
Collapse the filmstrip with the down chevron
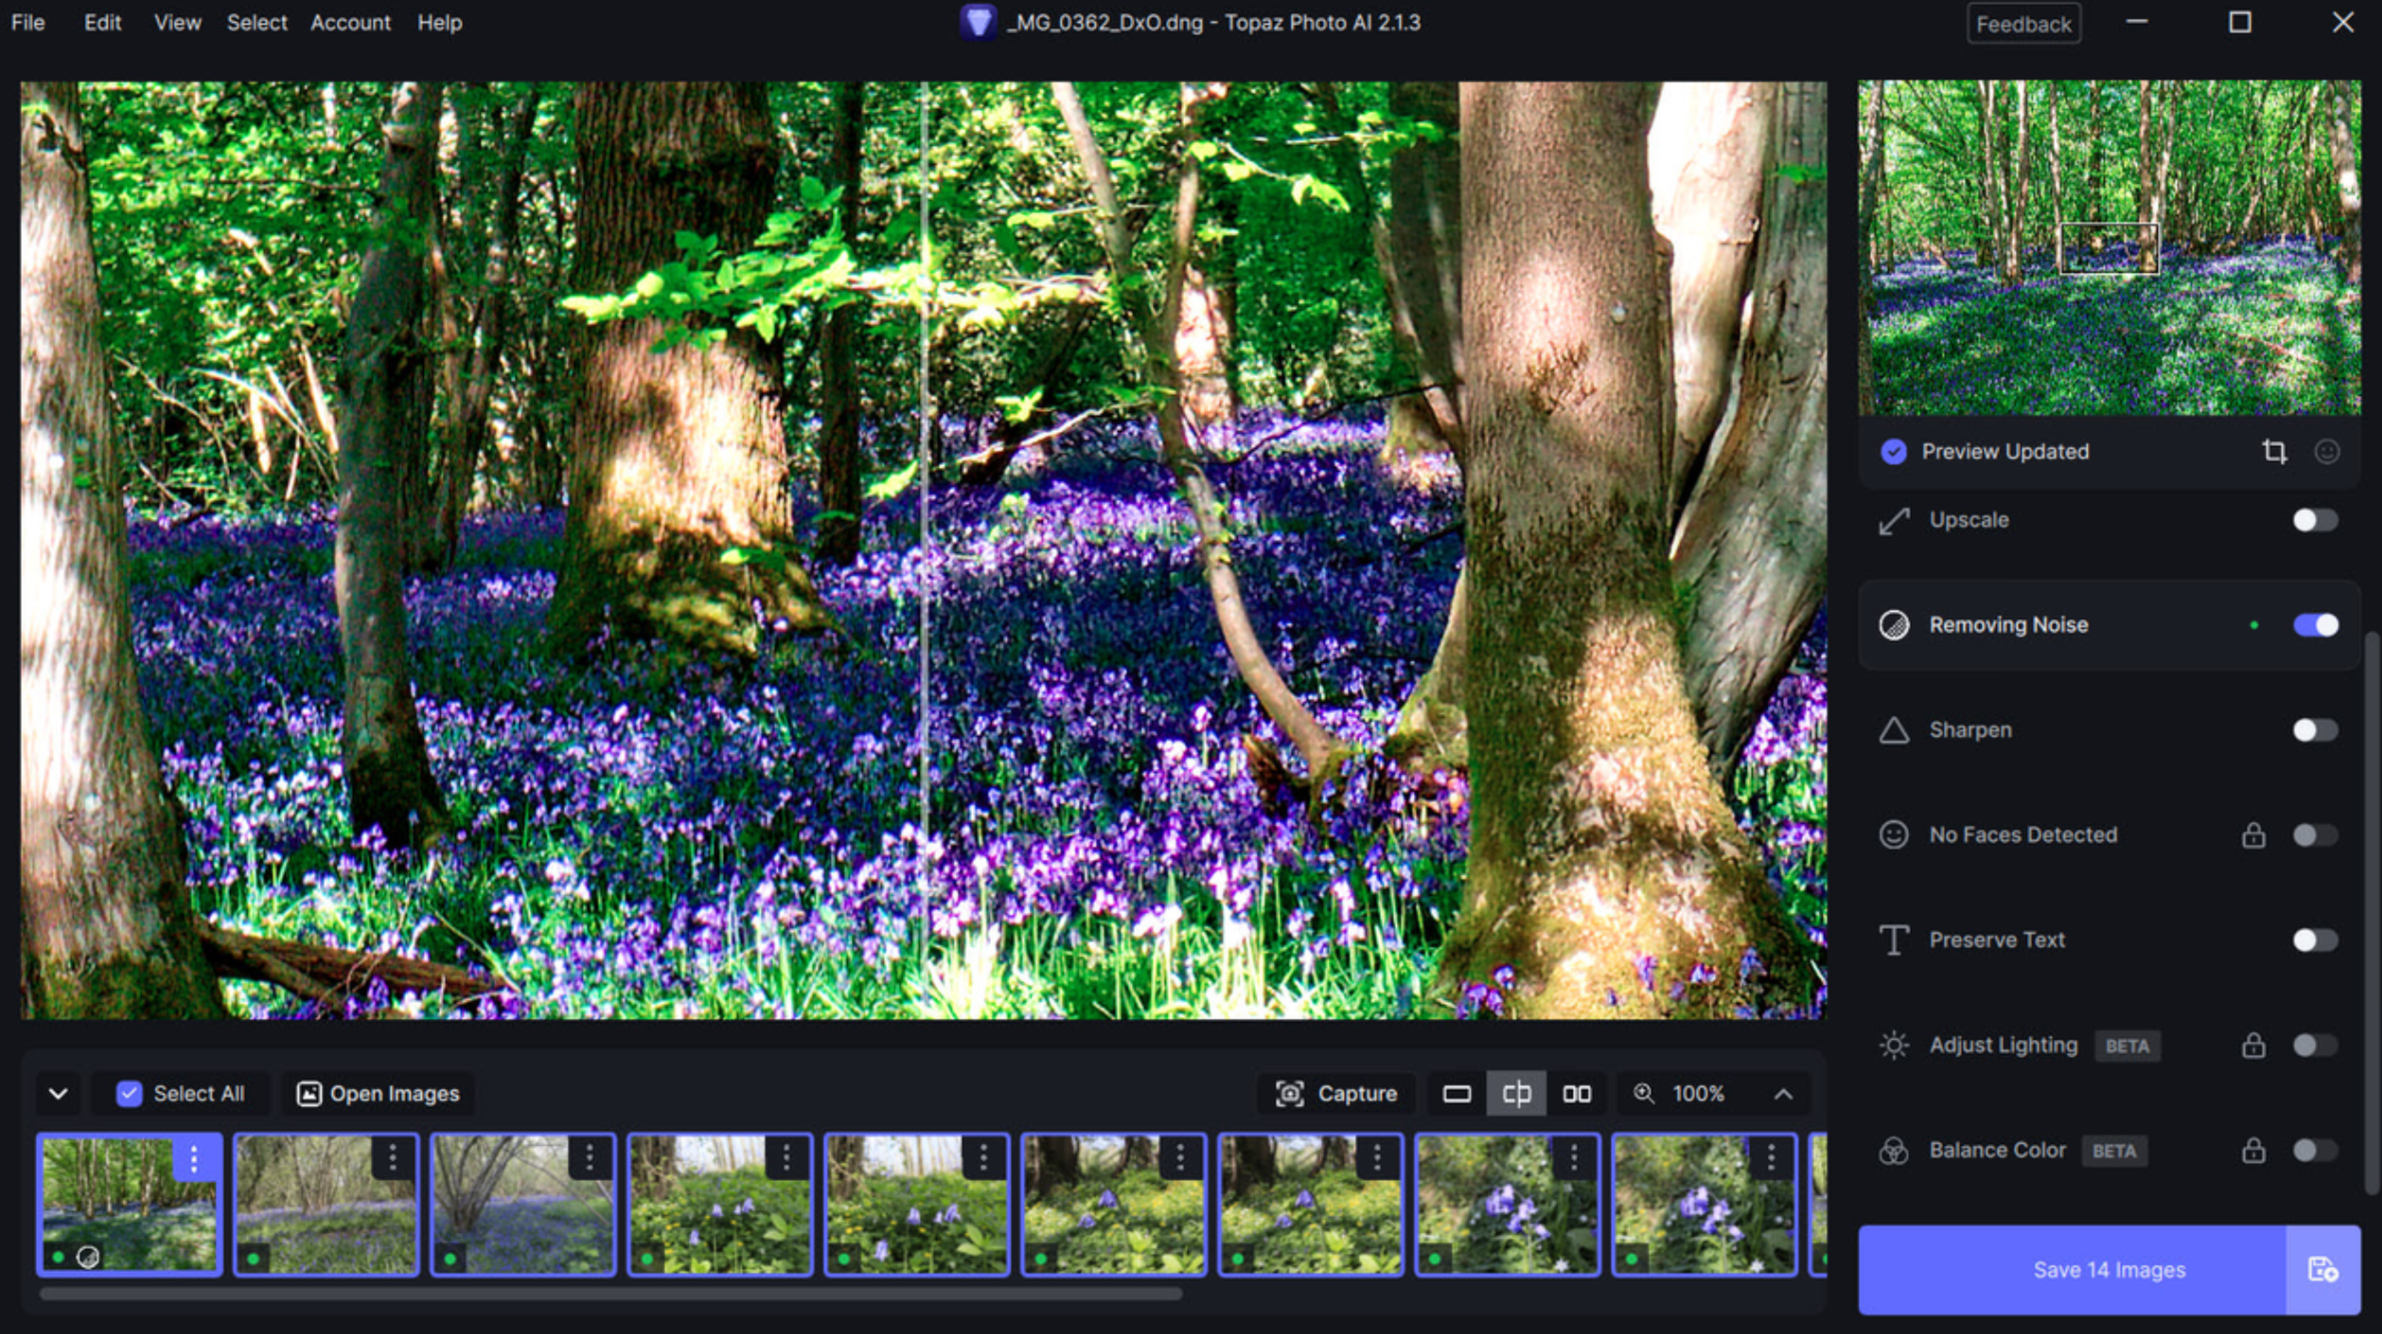58,1094
